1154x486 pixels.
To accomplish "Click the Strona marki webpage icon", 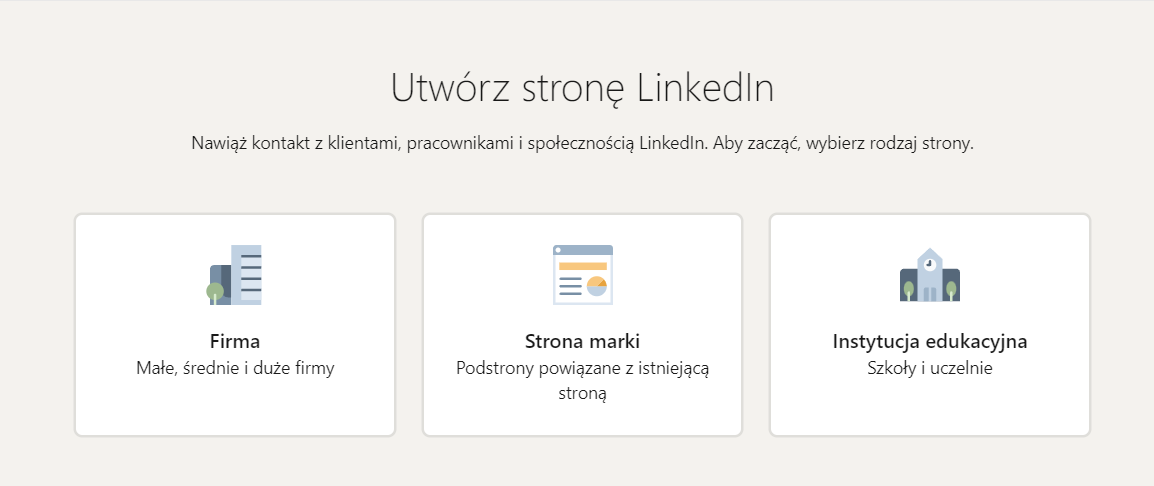I will 582,274.
